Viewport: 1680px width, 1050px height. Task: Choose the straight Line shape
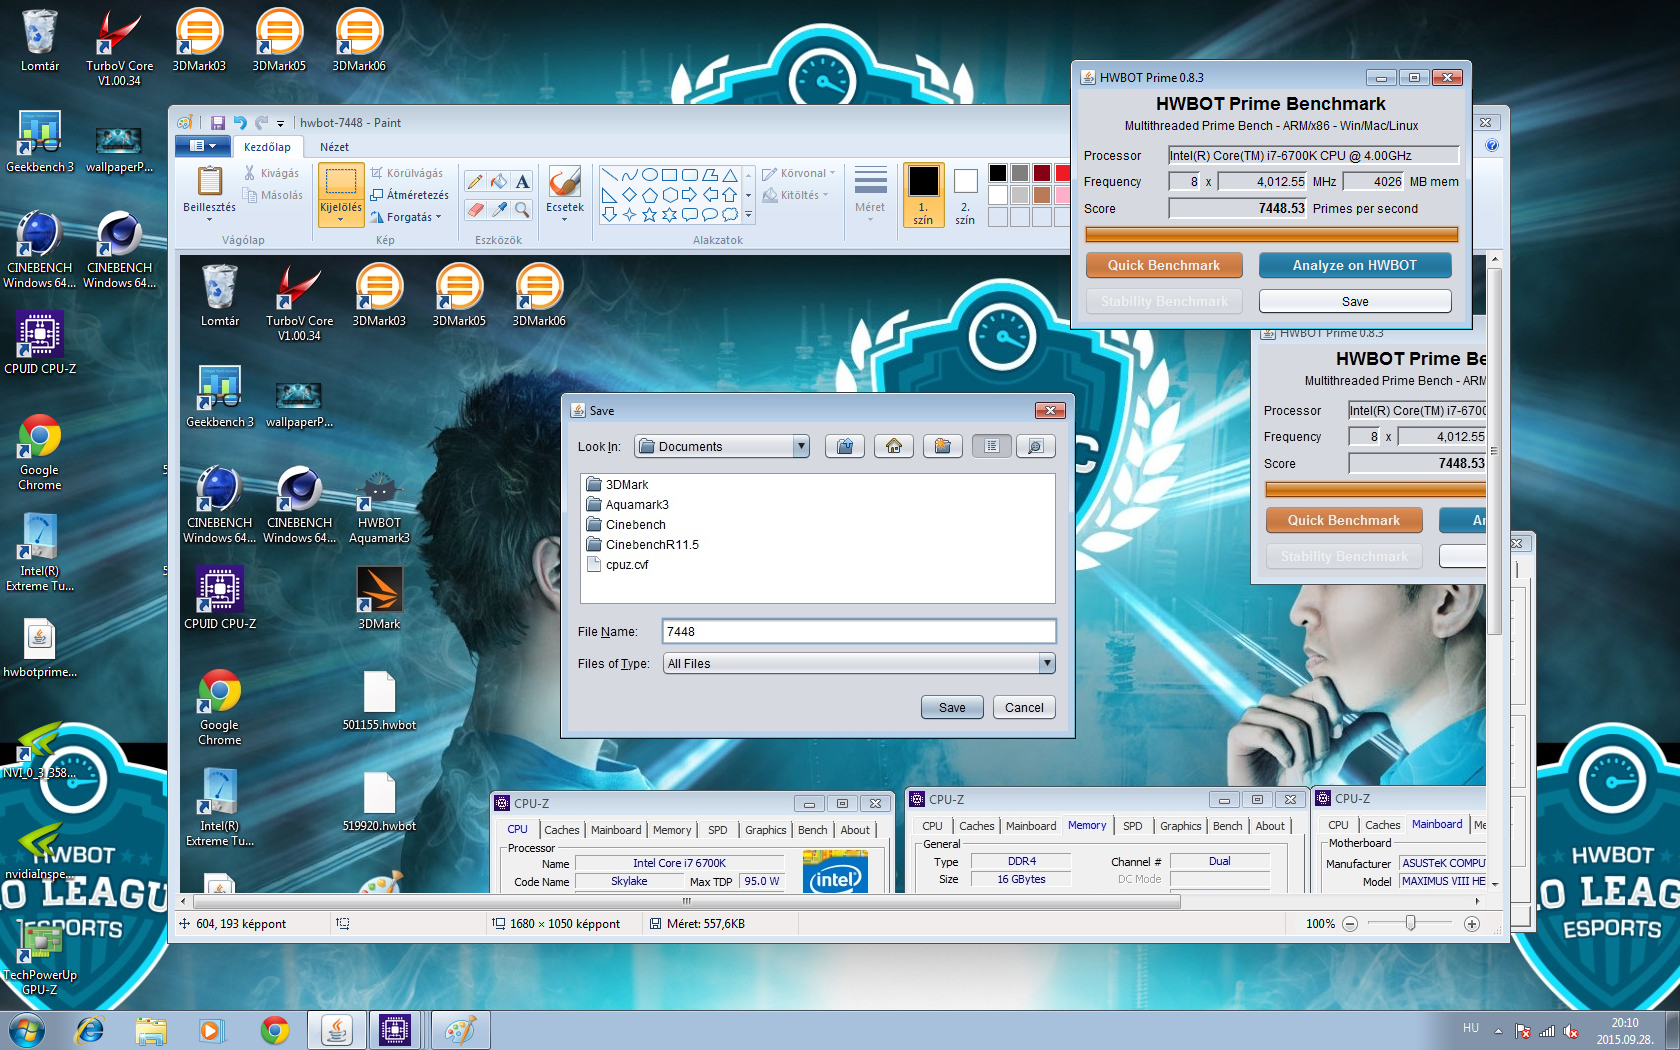coord(609,174)
